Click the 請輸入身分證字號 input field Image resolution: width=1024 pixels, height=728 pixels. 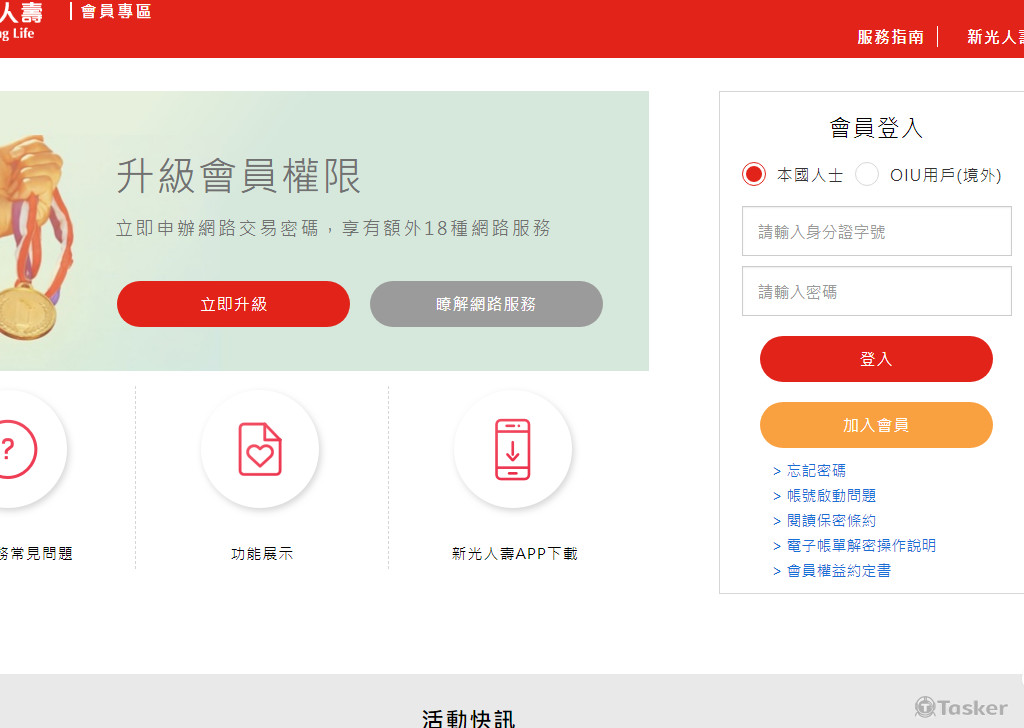876,232
